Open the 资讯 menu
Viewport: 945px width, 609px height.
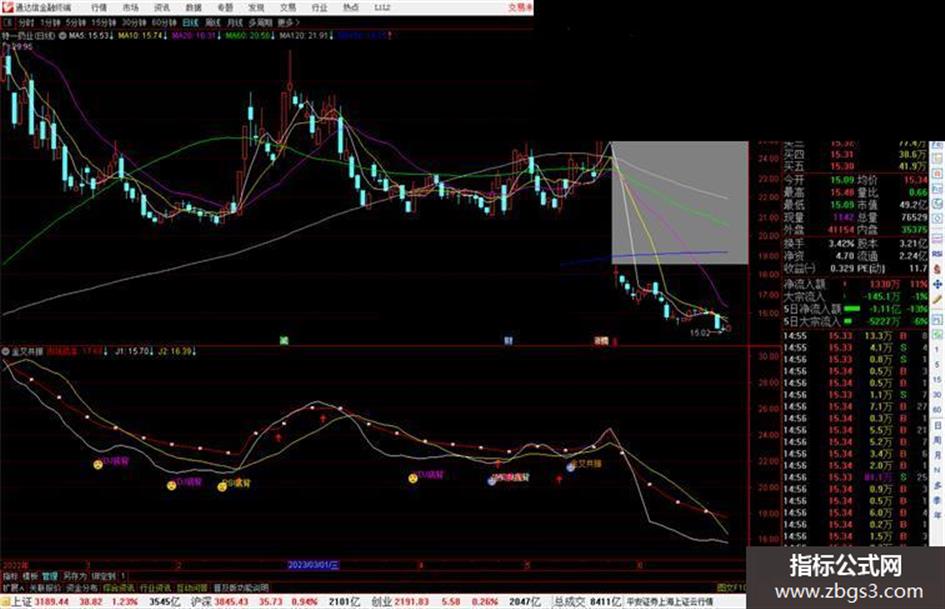162,7
